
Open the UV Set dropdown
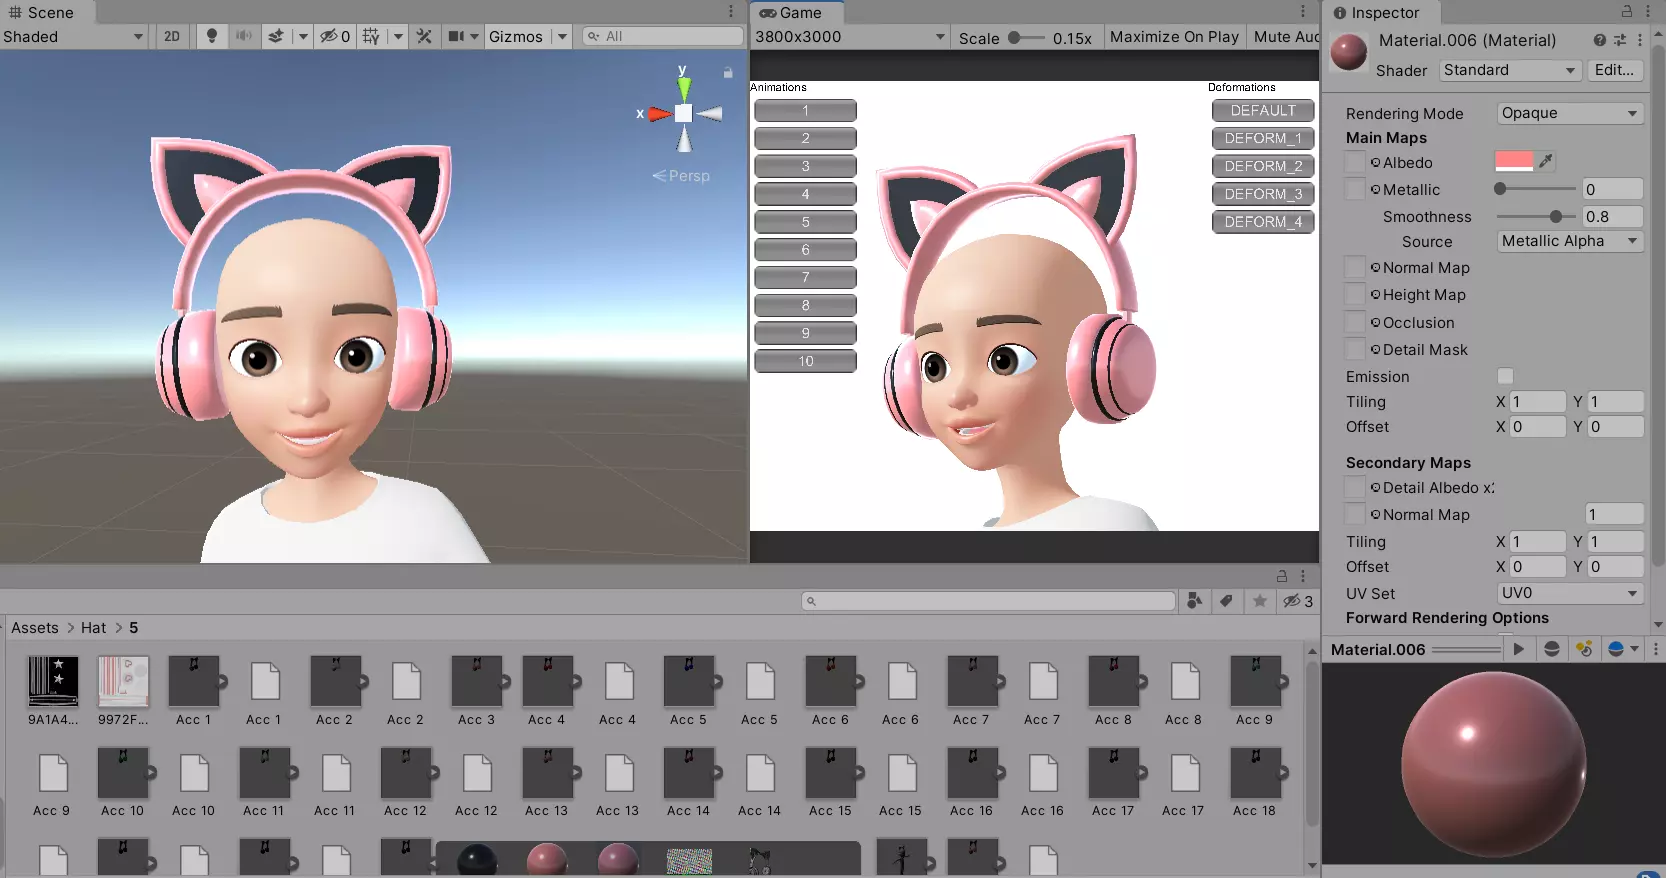coord(1570,593)
